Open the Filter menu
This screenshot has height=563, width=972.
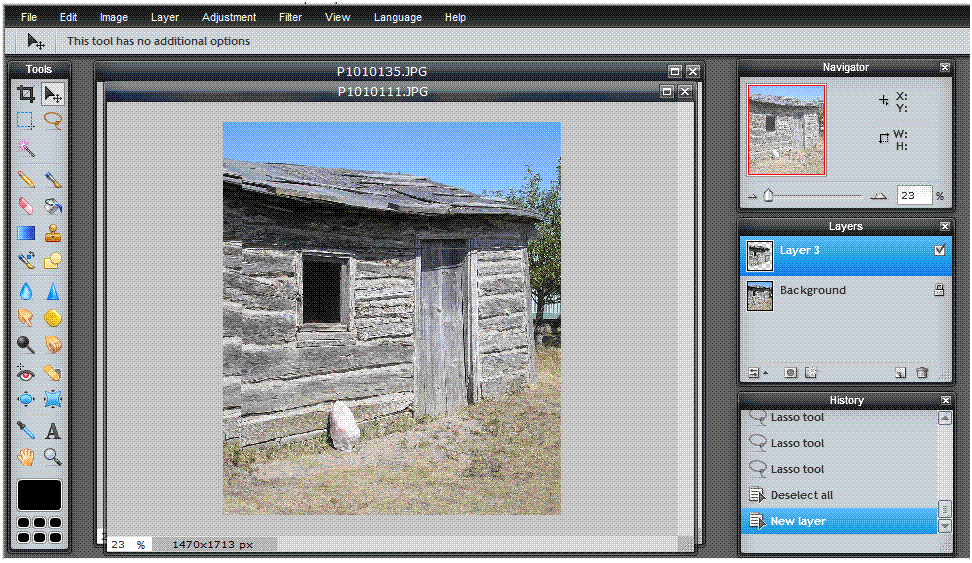pyautogui.click(x=290, y=17)
